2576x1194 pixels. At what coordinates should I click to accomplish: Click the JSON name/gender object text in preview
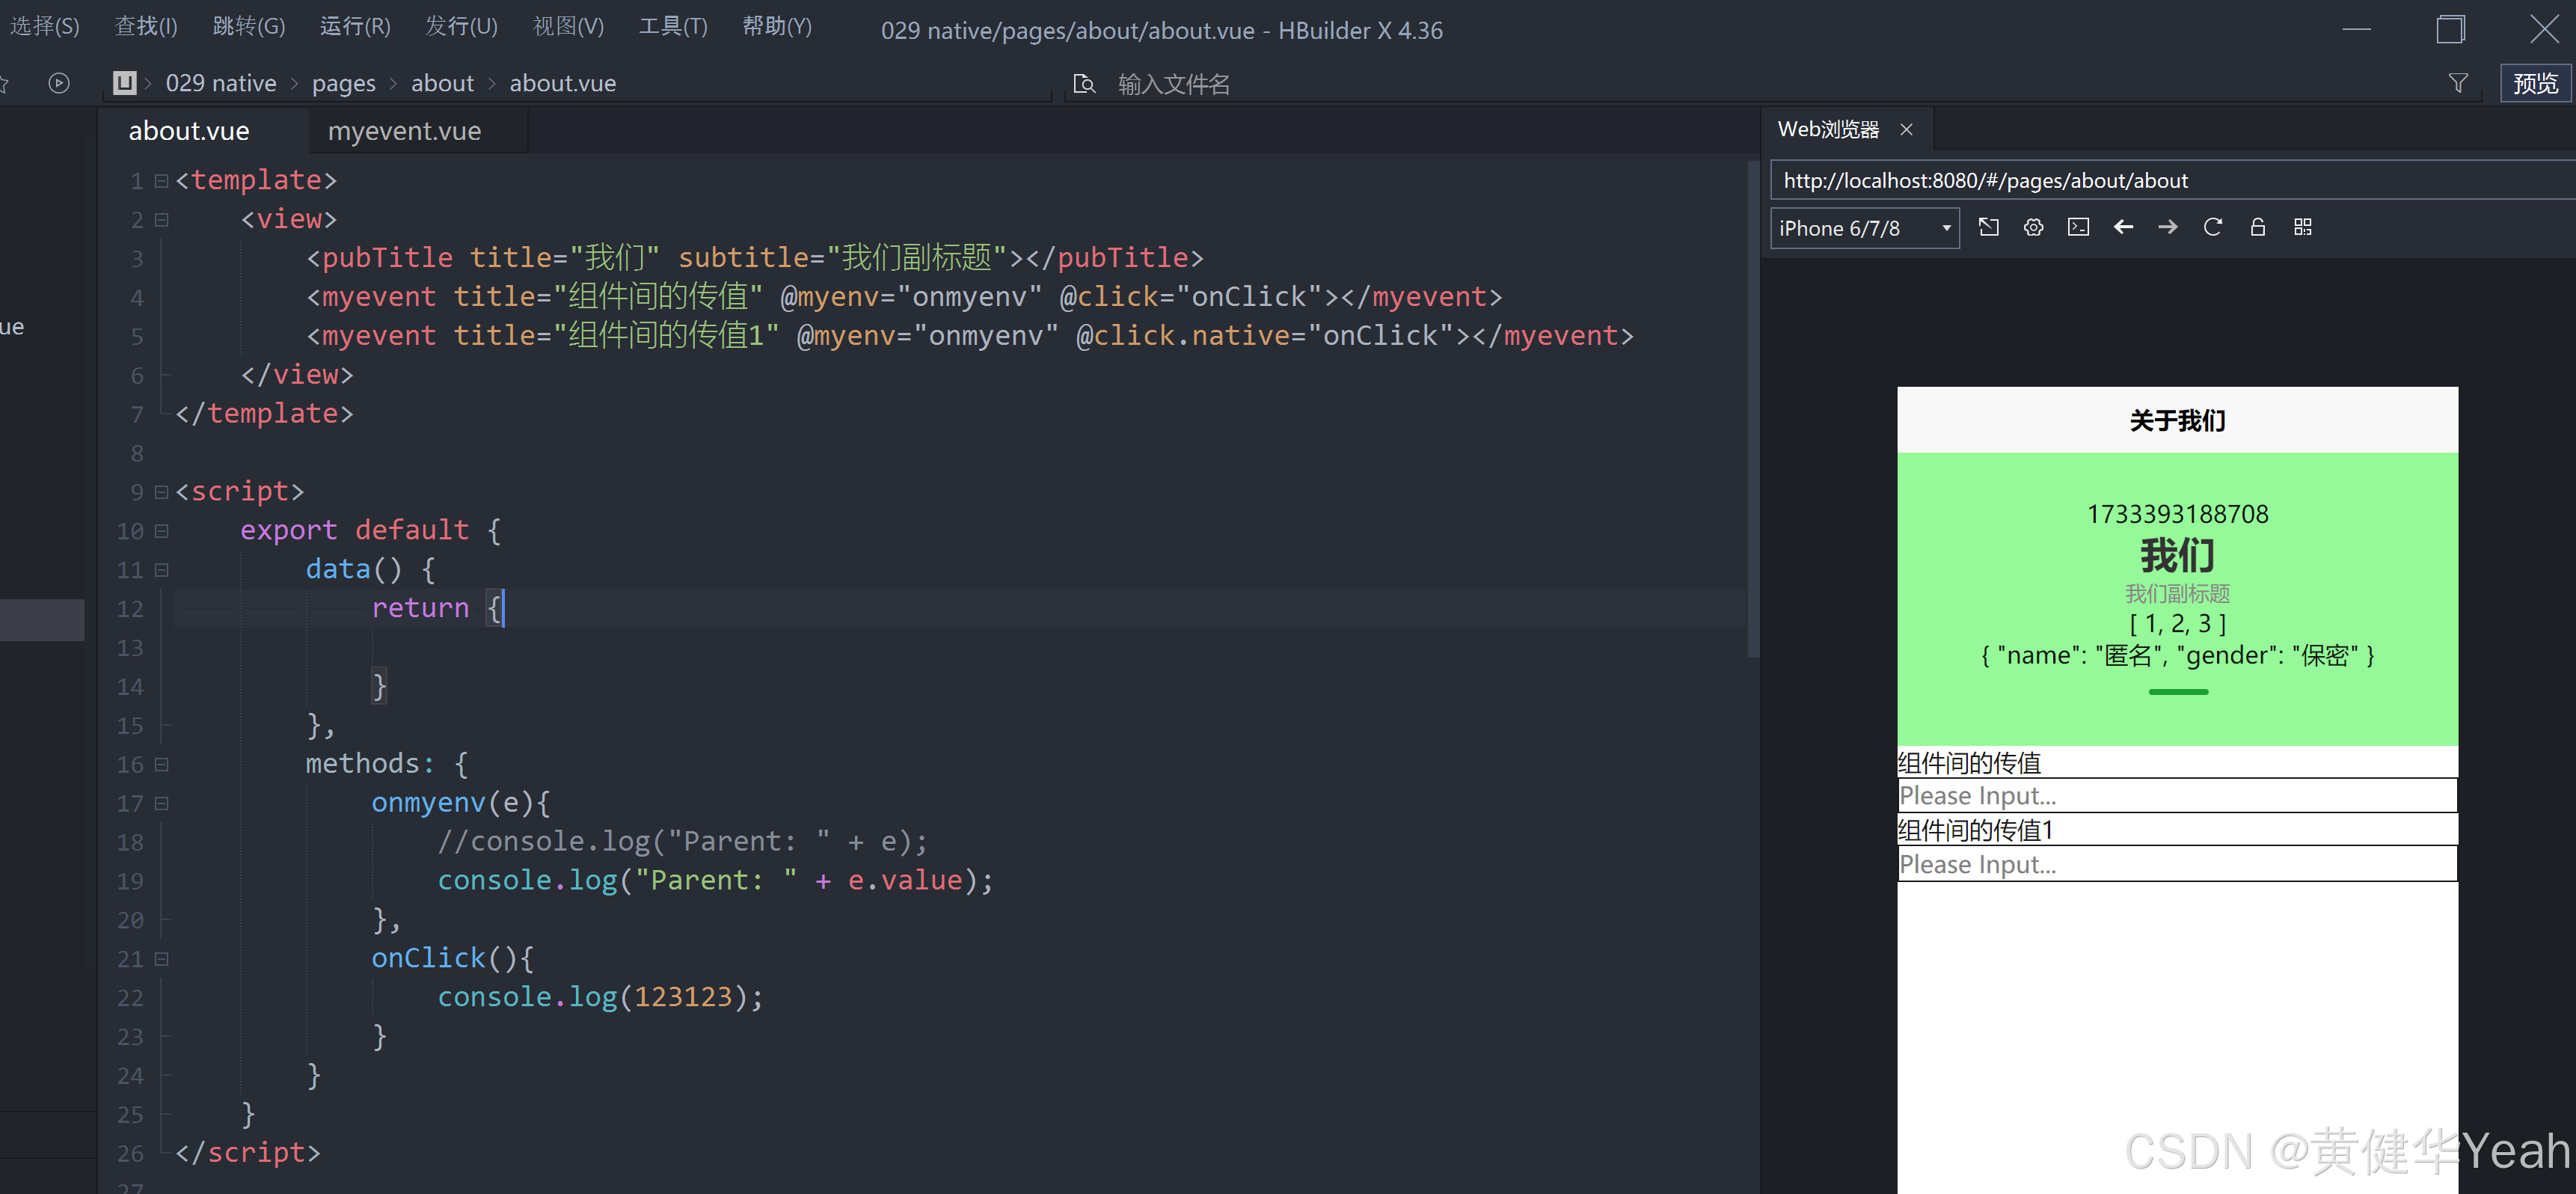click(2177, 656)
